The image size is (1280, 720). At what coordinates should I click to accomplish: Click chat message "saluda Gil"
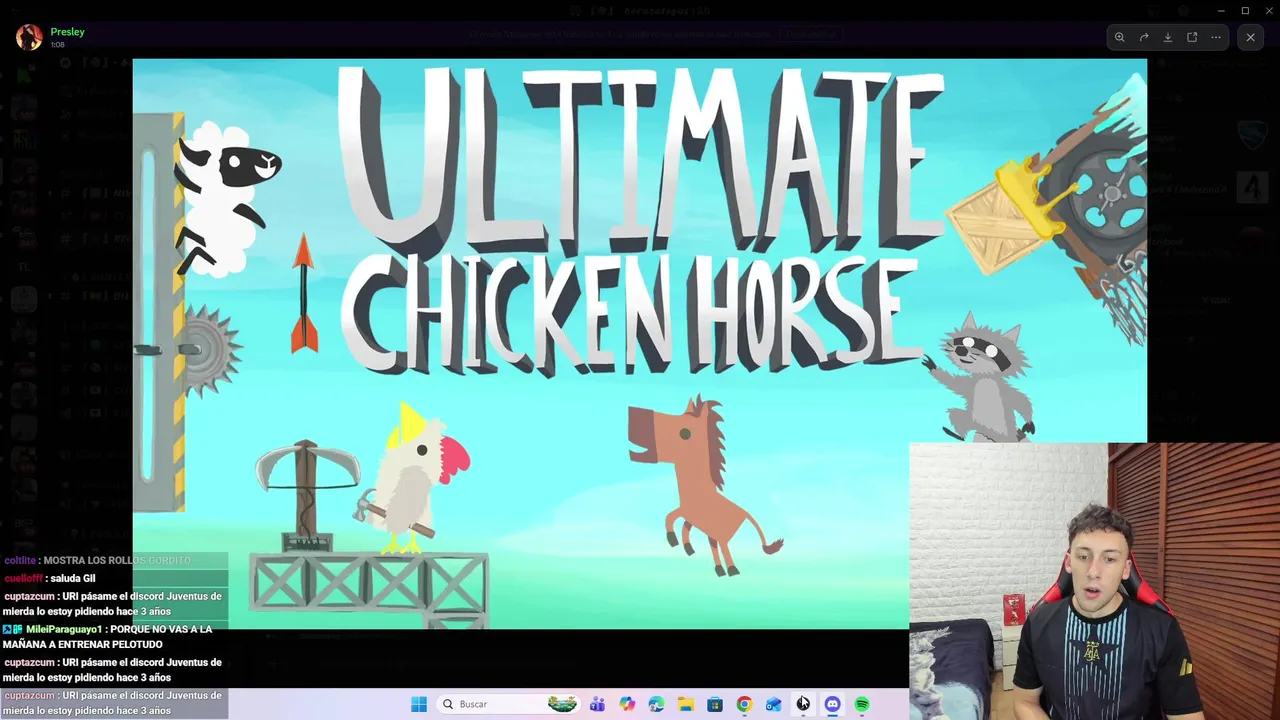pyautogui.click(x=73, y=578)
